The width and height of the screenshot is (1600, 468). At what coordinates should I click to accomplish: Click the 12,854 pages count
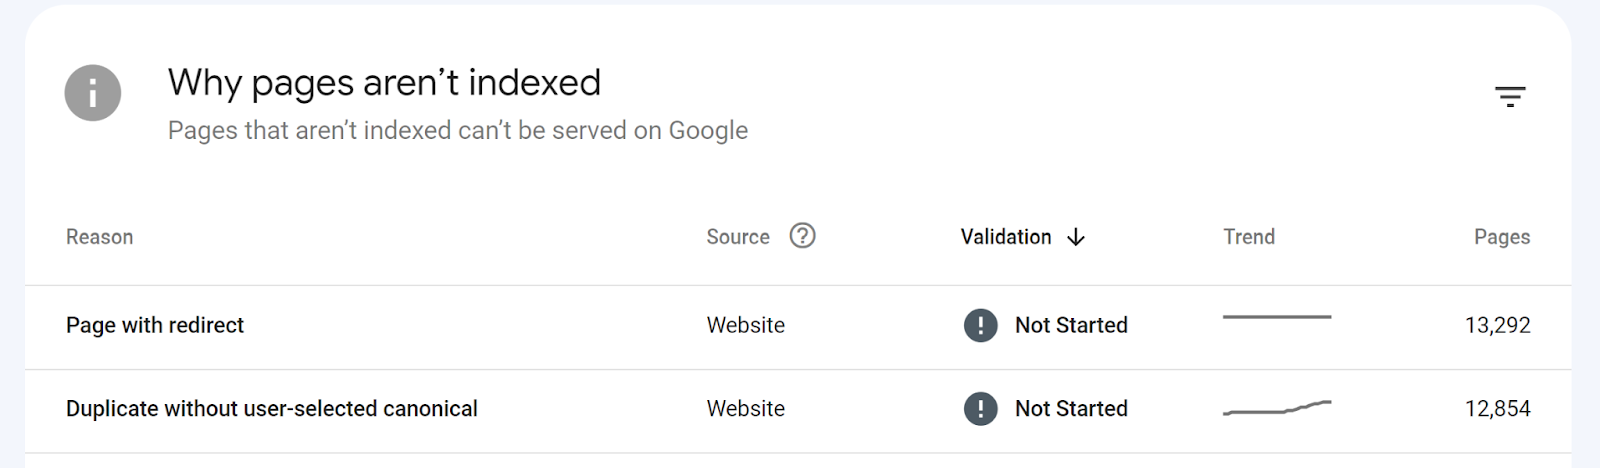[x=1497, y=409]
